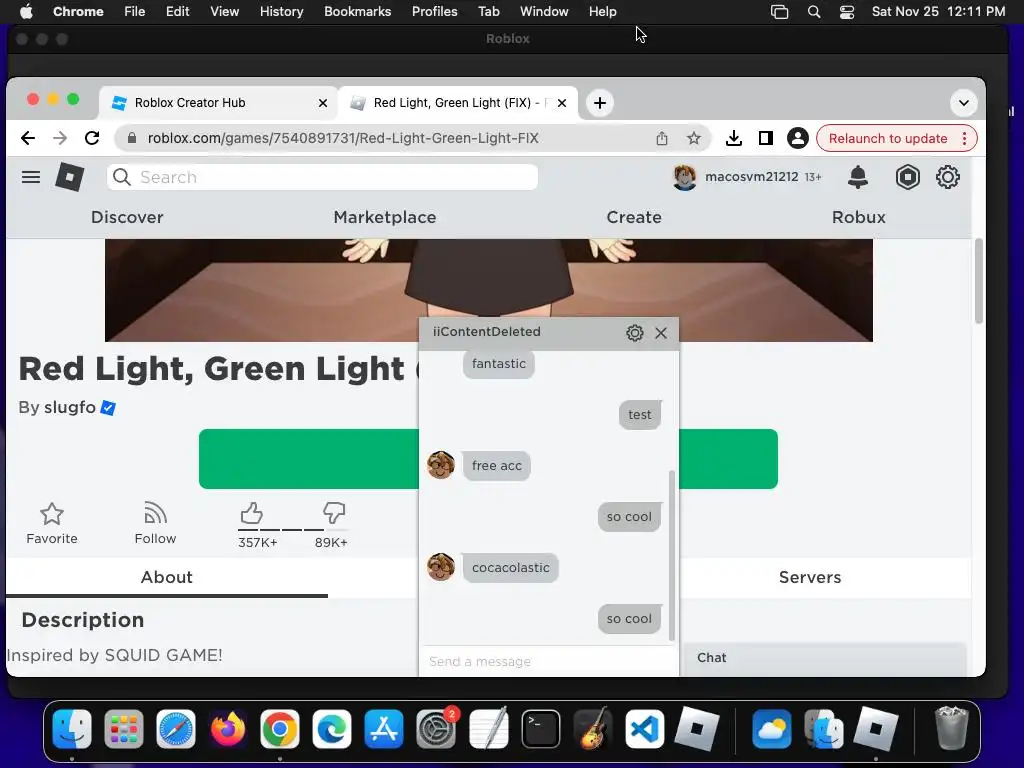This screenshot has height=768, width=1024.
Task: Close the Roblox Creator Hub tab
Action: coord(323,103)
